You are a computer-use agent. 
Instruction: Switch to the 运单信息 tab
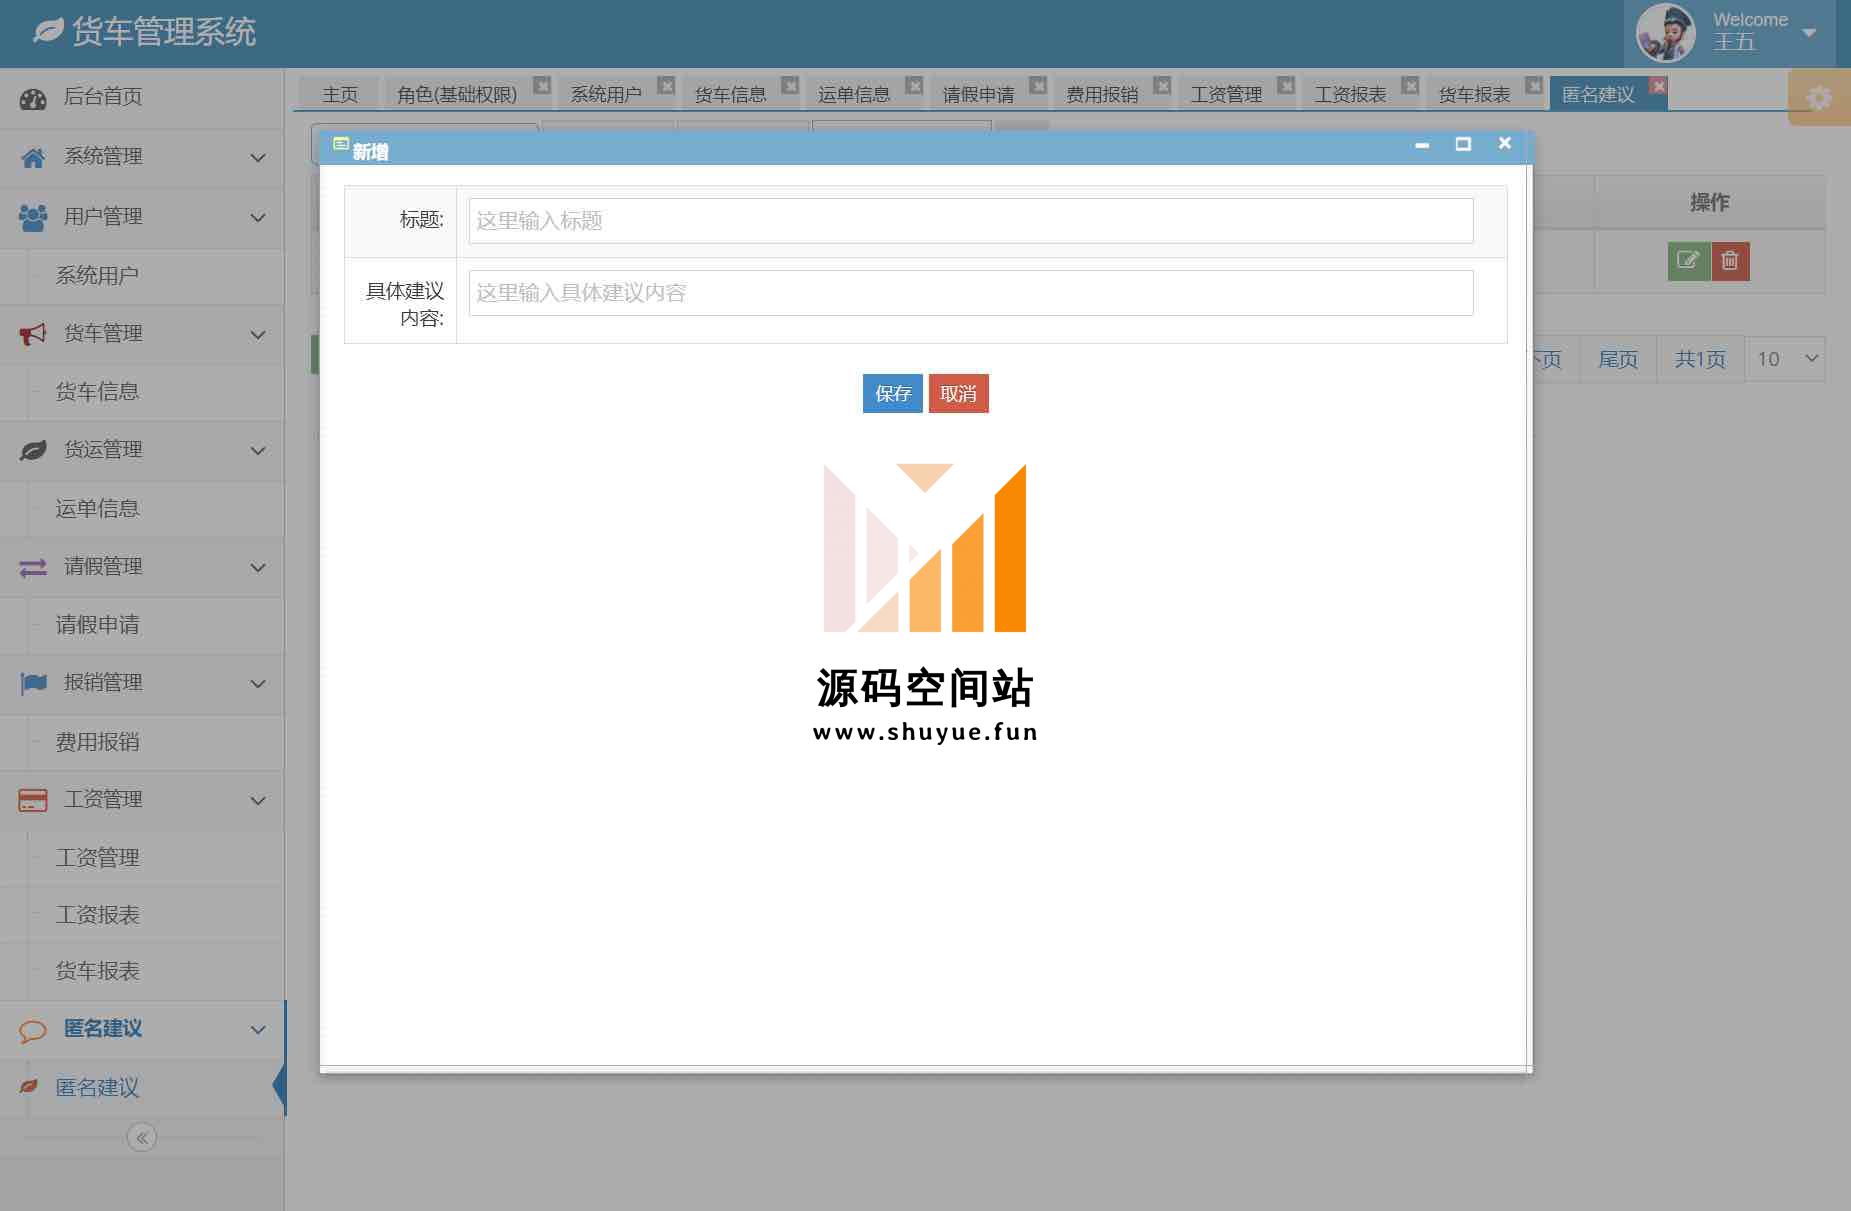tap(854, 95)
